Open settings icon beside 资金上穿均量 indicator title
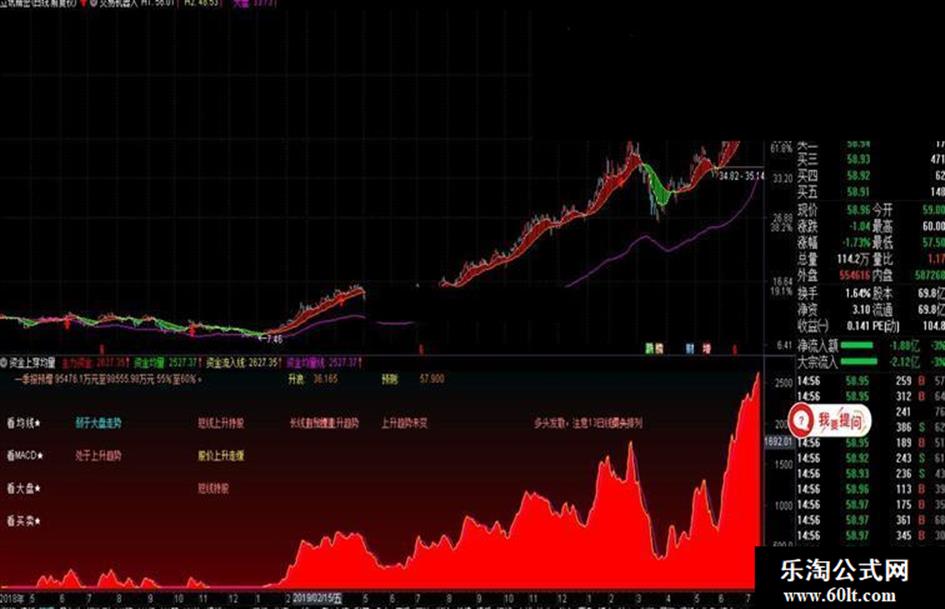 (x=4, y=363)
